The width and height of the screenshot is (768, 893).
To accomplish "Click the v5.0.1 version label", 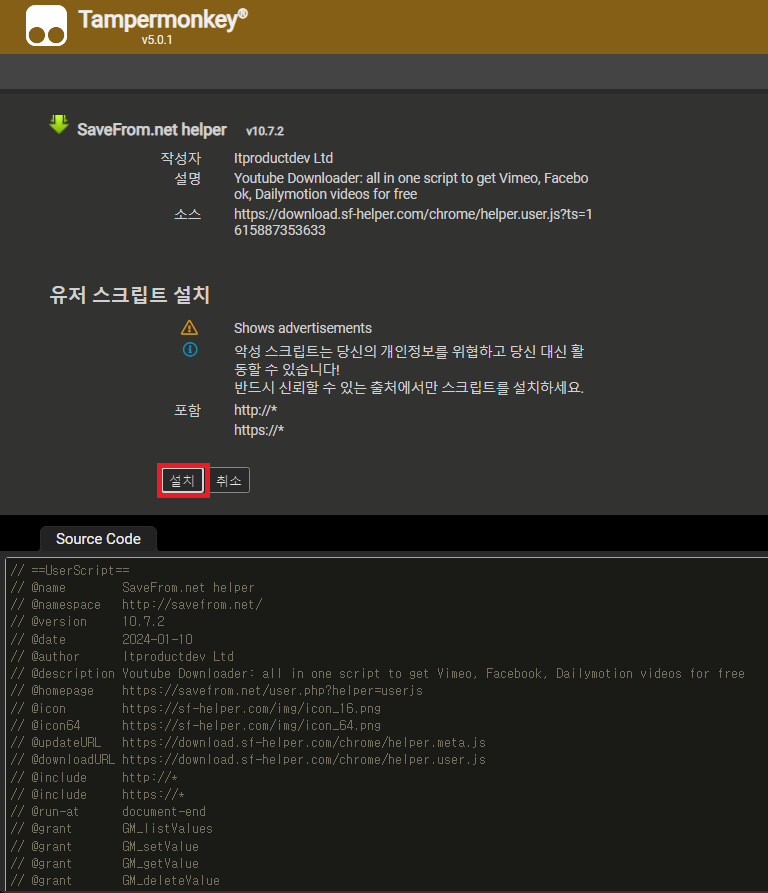I will pos(157,40).
